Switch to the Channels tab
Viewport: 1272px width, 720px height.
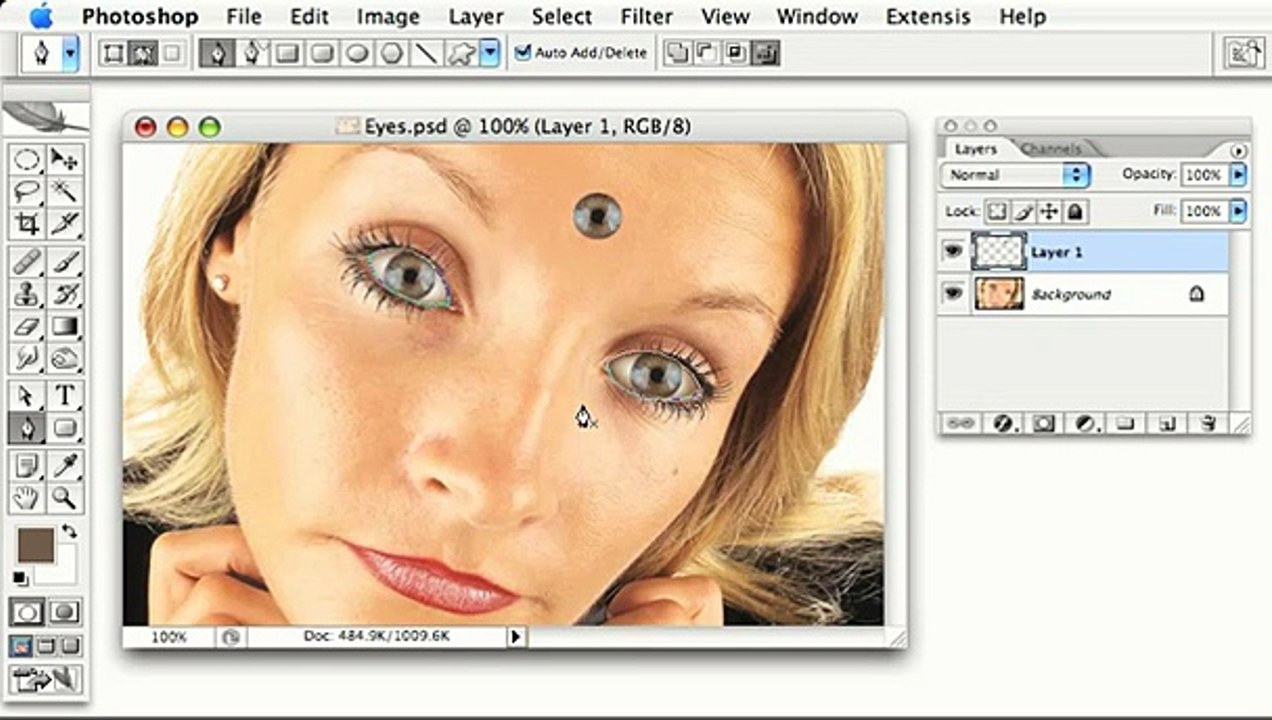click(x=1050, y=149)
